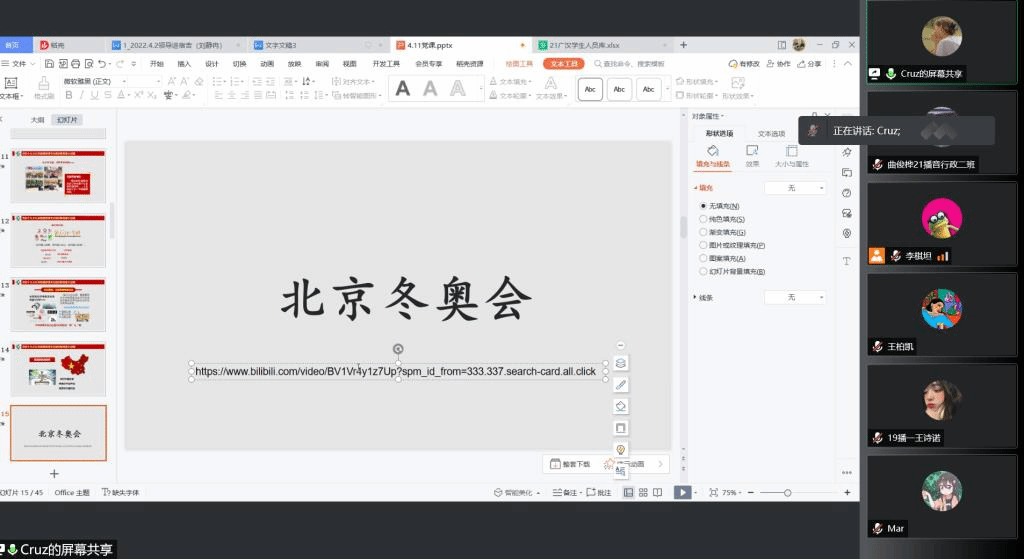Screen dimensions: 1024x559
Task: Click the 文本工具 highlighted button
Action: click(x=564, y=64)
